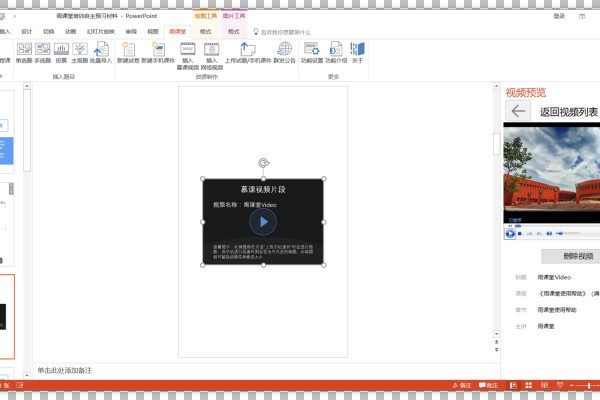Insert a 投票 voting question
600x400 pixels.
pos(61,53)
